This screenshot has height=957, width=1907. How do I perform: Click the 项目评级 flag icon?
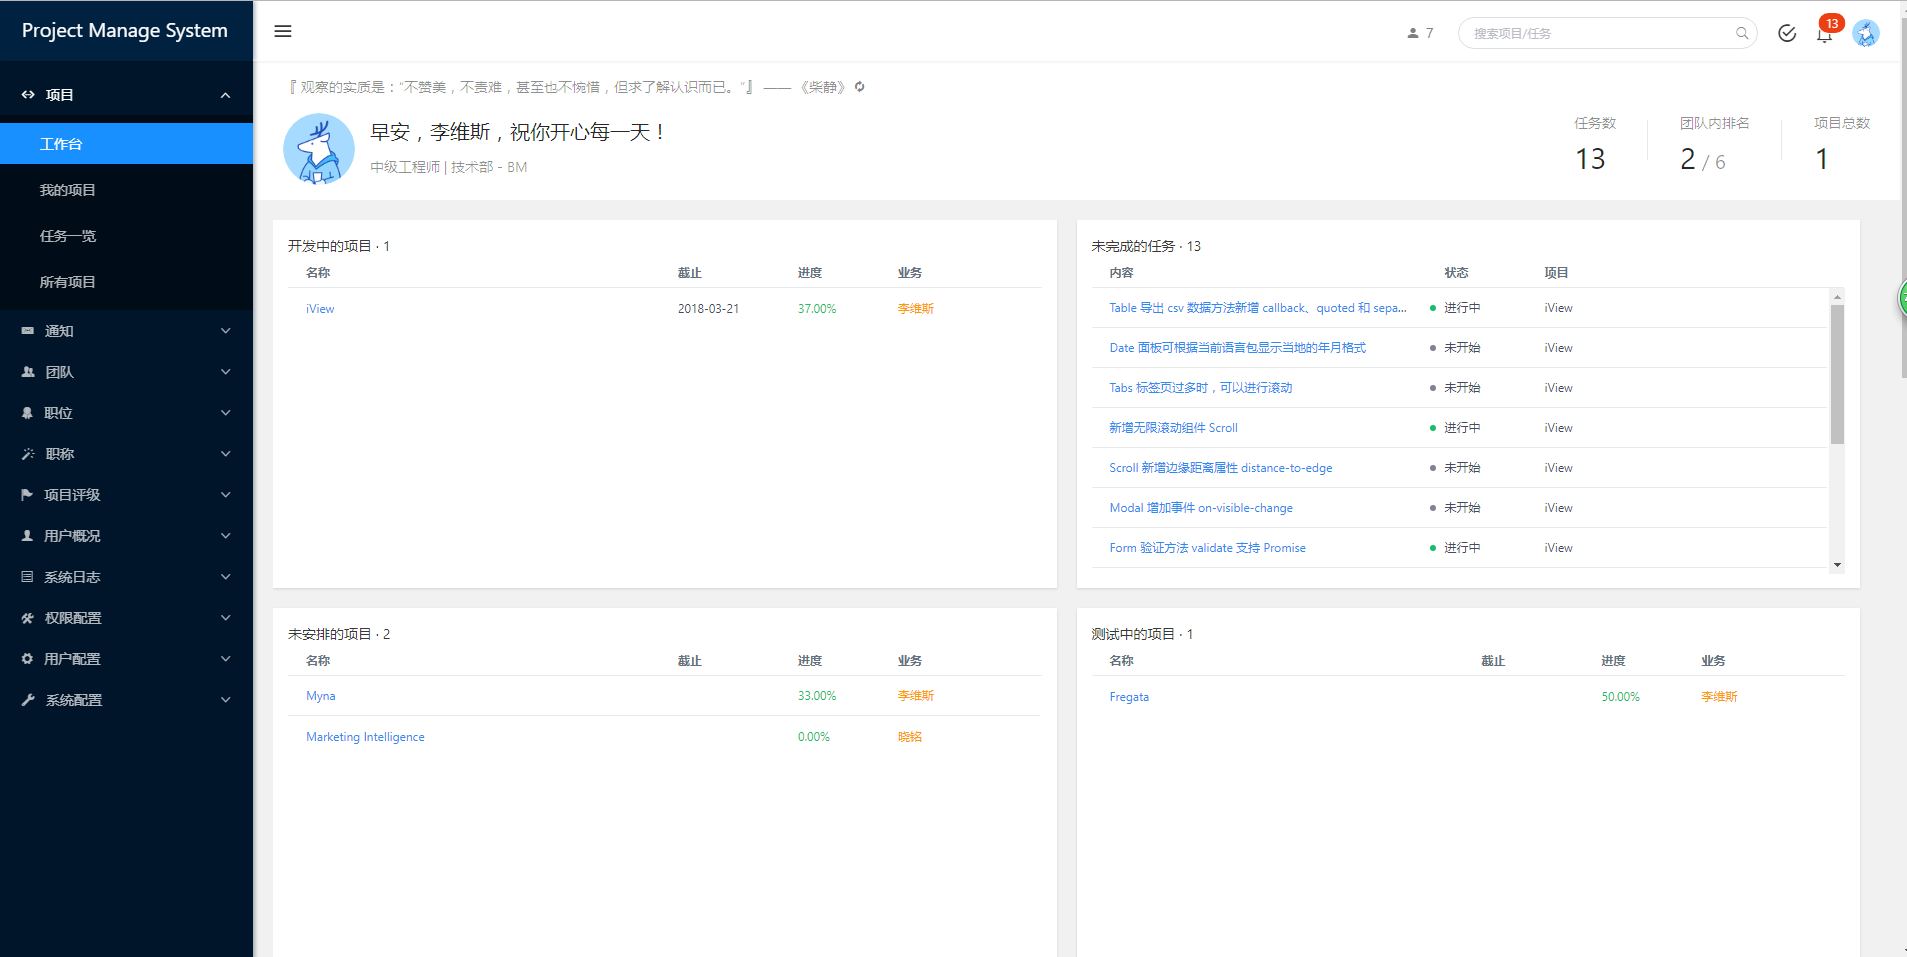(x=28, y=495)
